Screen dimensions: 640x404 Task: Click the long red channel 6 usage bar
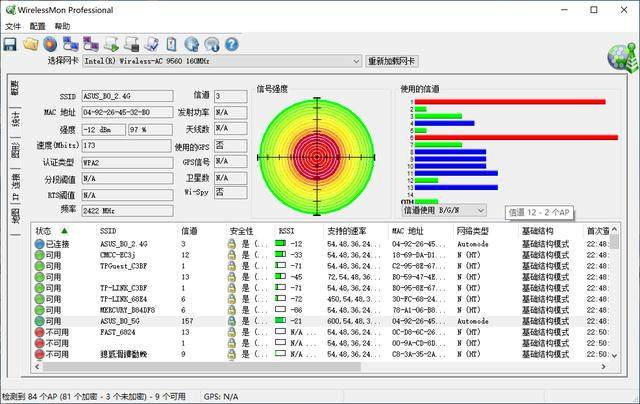point(522,138)
